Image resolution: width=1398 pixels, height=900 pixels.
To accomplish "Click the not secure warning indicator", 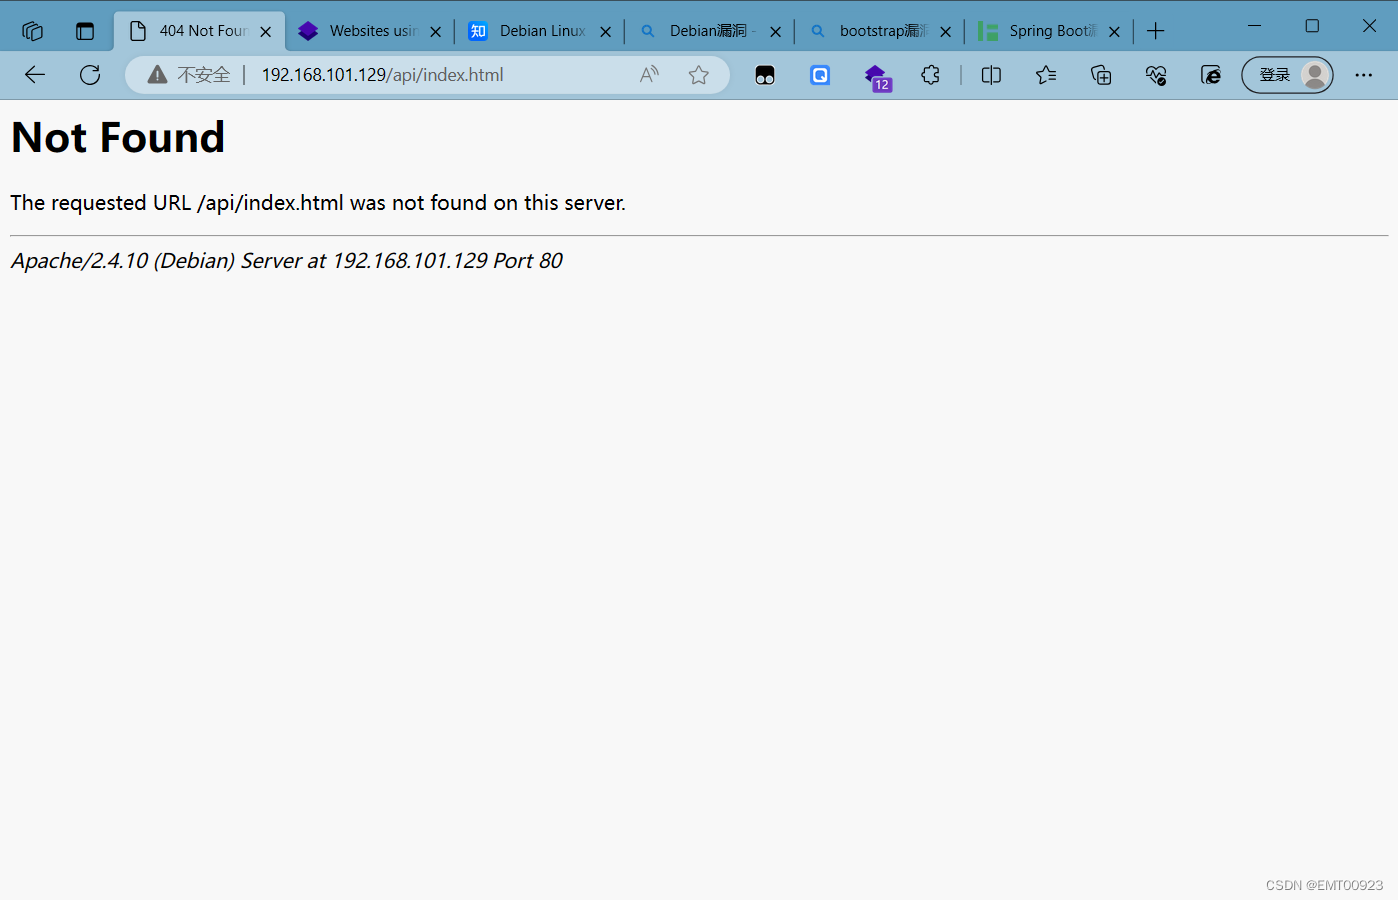I will click(x=188, y=75).
